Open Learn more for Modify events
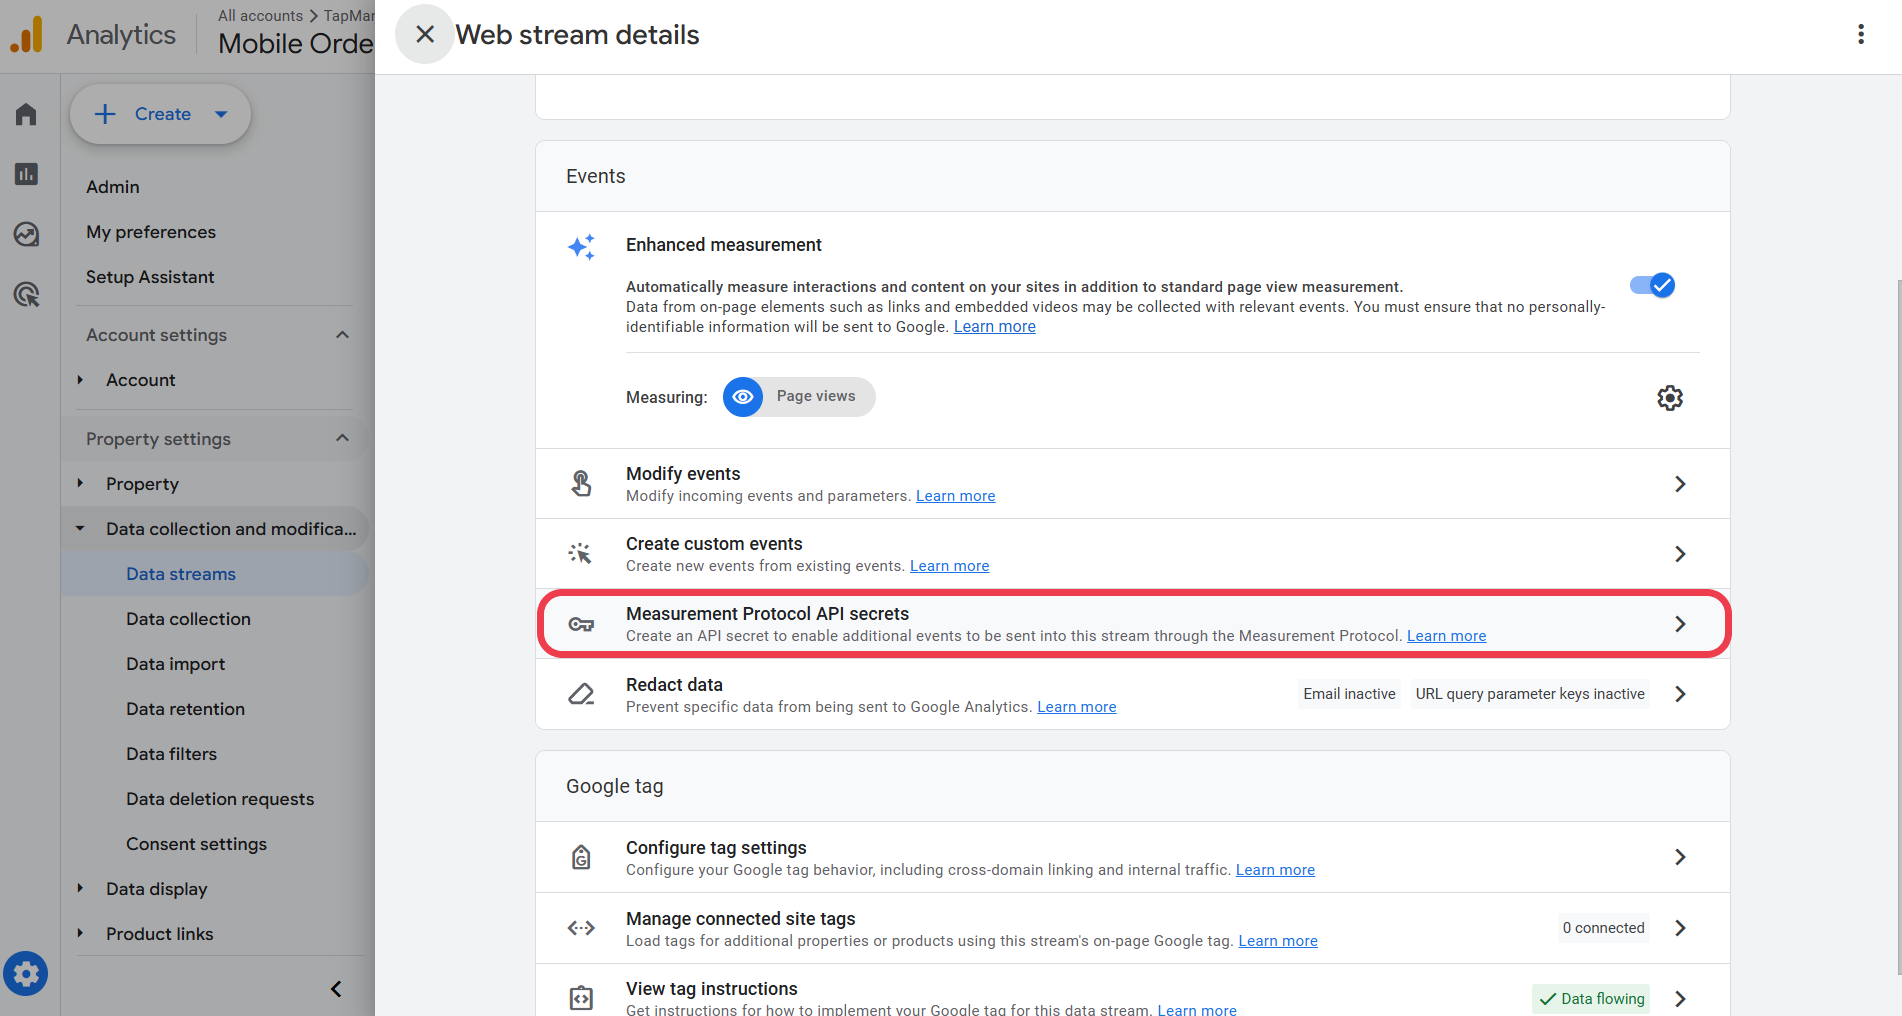 956,496
